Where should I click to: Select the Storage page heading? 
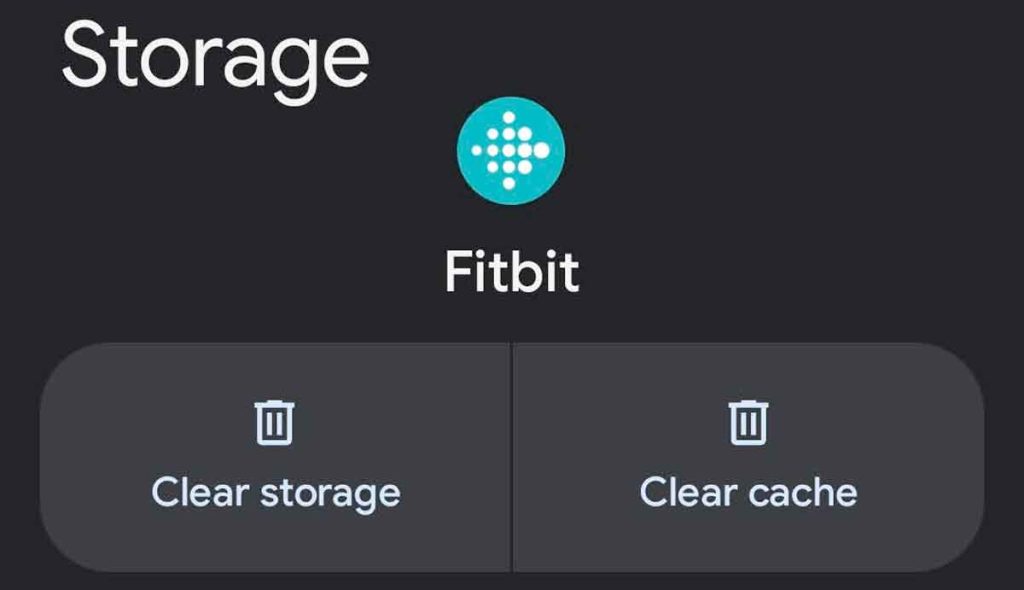(x=215, y=55)
